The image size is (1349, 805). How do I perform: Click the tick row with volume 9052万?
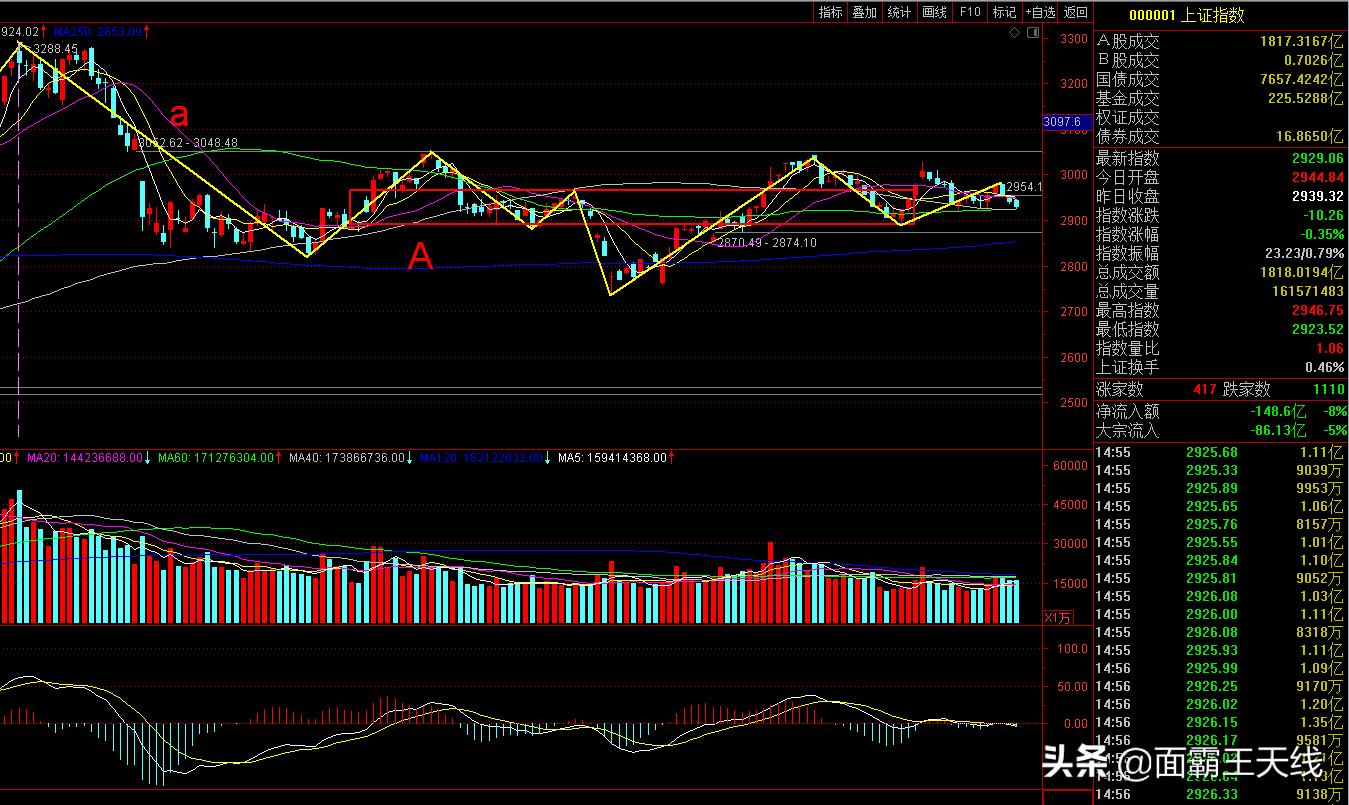click(1220, 579)
